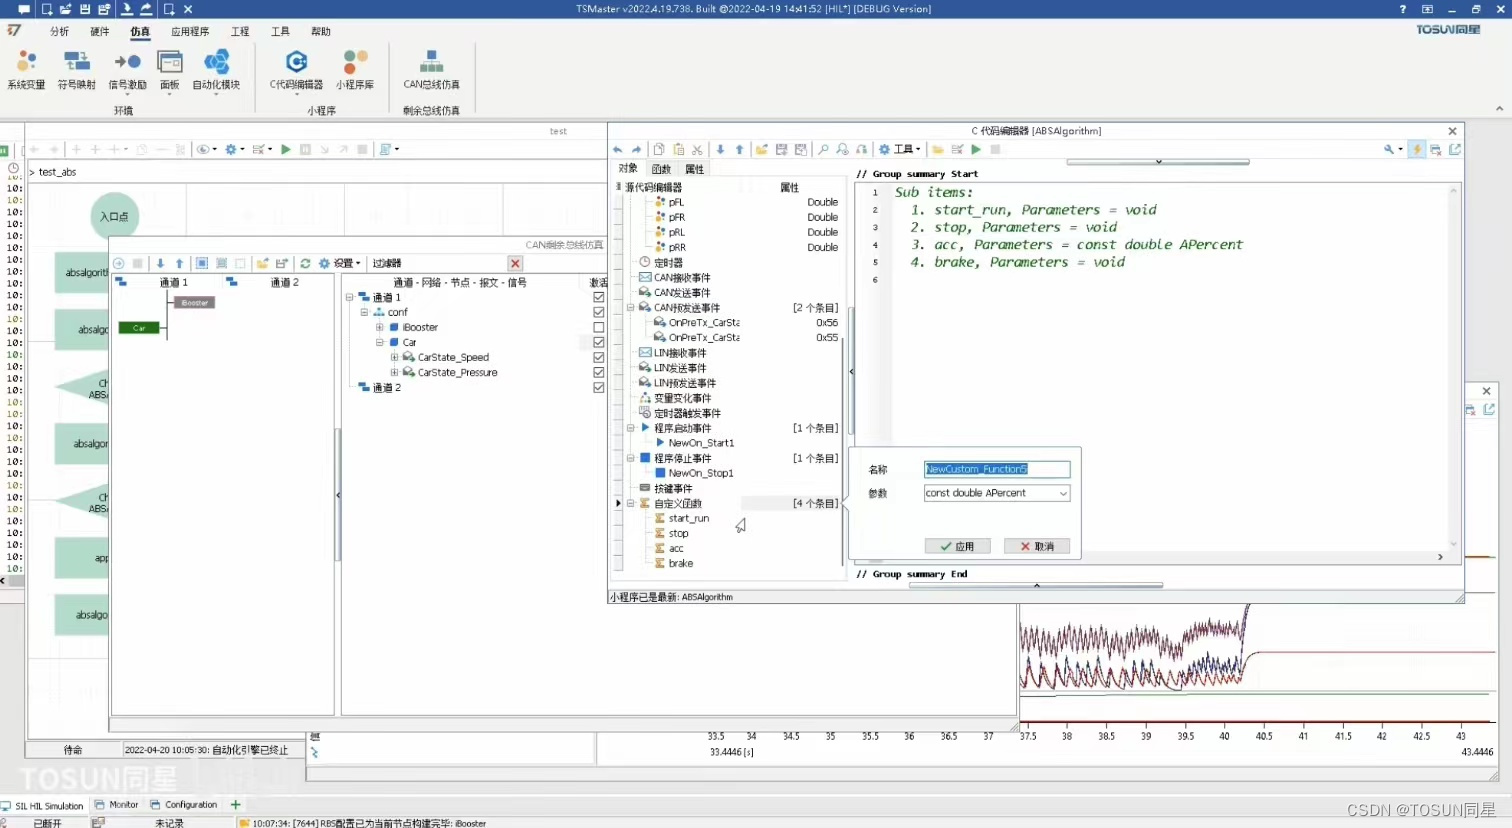This screenshot has width=1512, height=828.
Task: Toggle the conf activation checkbox
Action: [x=598, y=312]
